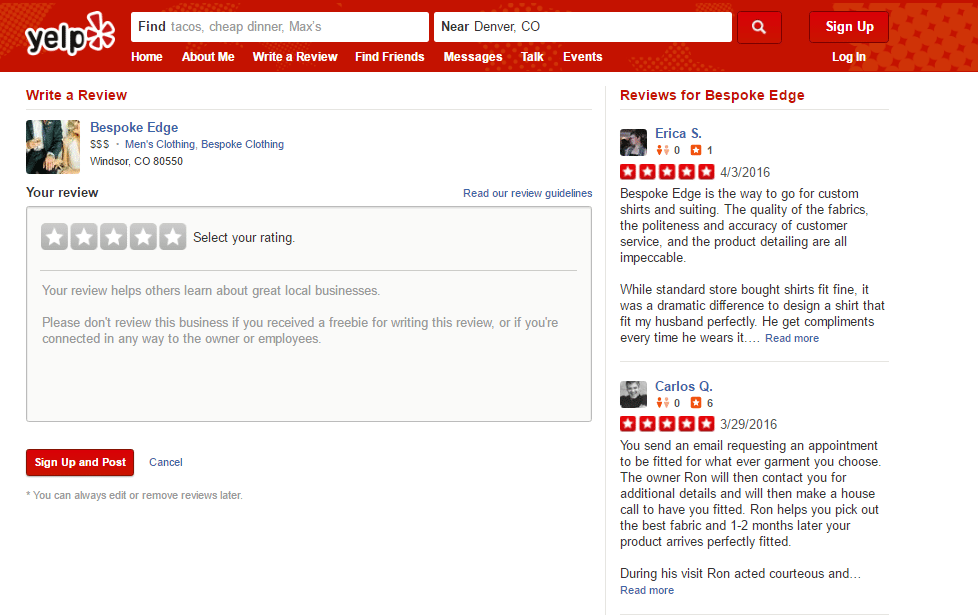The width and height of the screenshot is (978, 615).
Task: Click Erica S.'s five-star rating
Action: 667,172
